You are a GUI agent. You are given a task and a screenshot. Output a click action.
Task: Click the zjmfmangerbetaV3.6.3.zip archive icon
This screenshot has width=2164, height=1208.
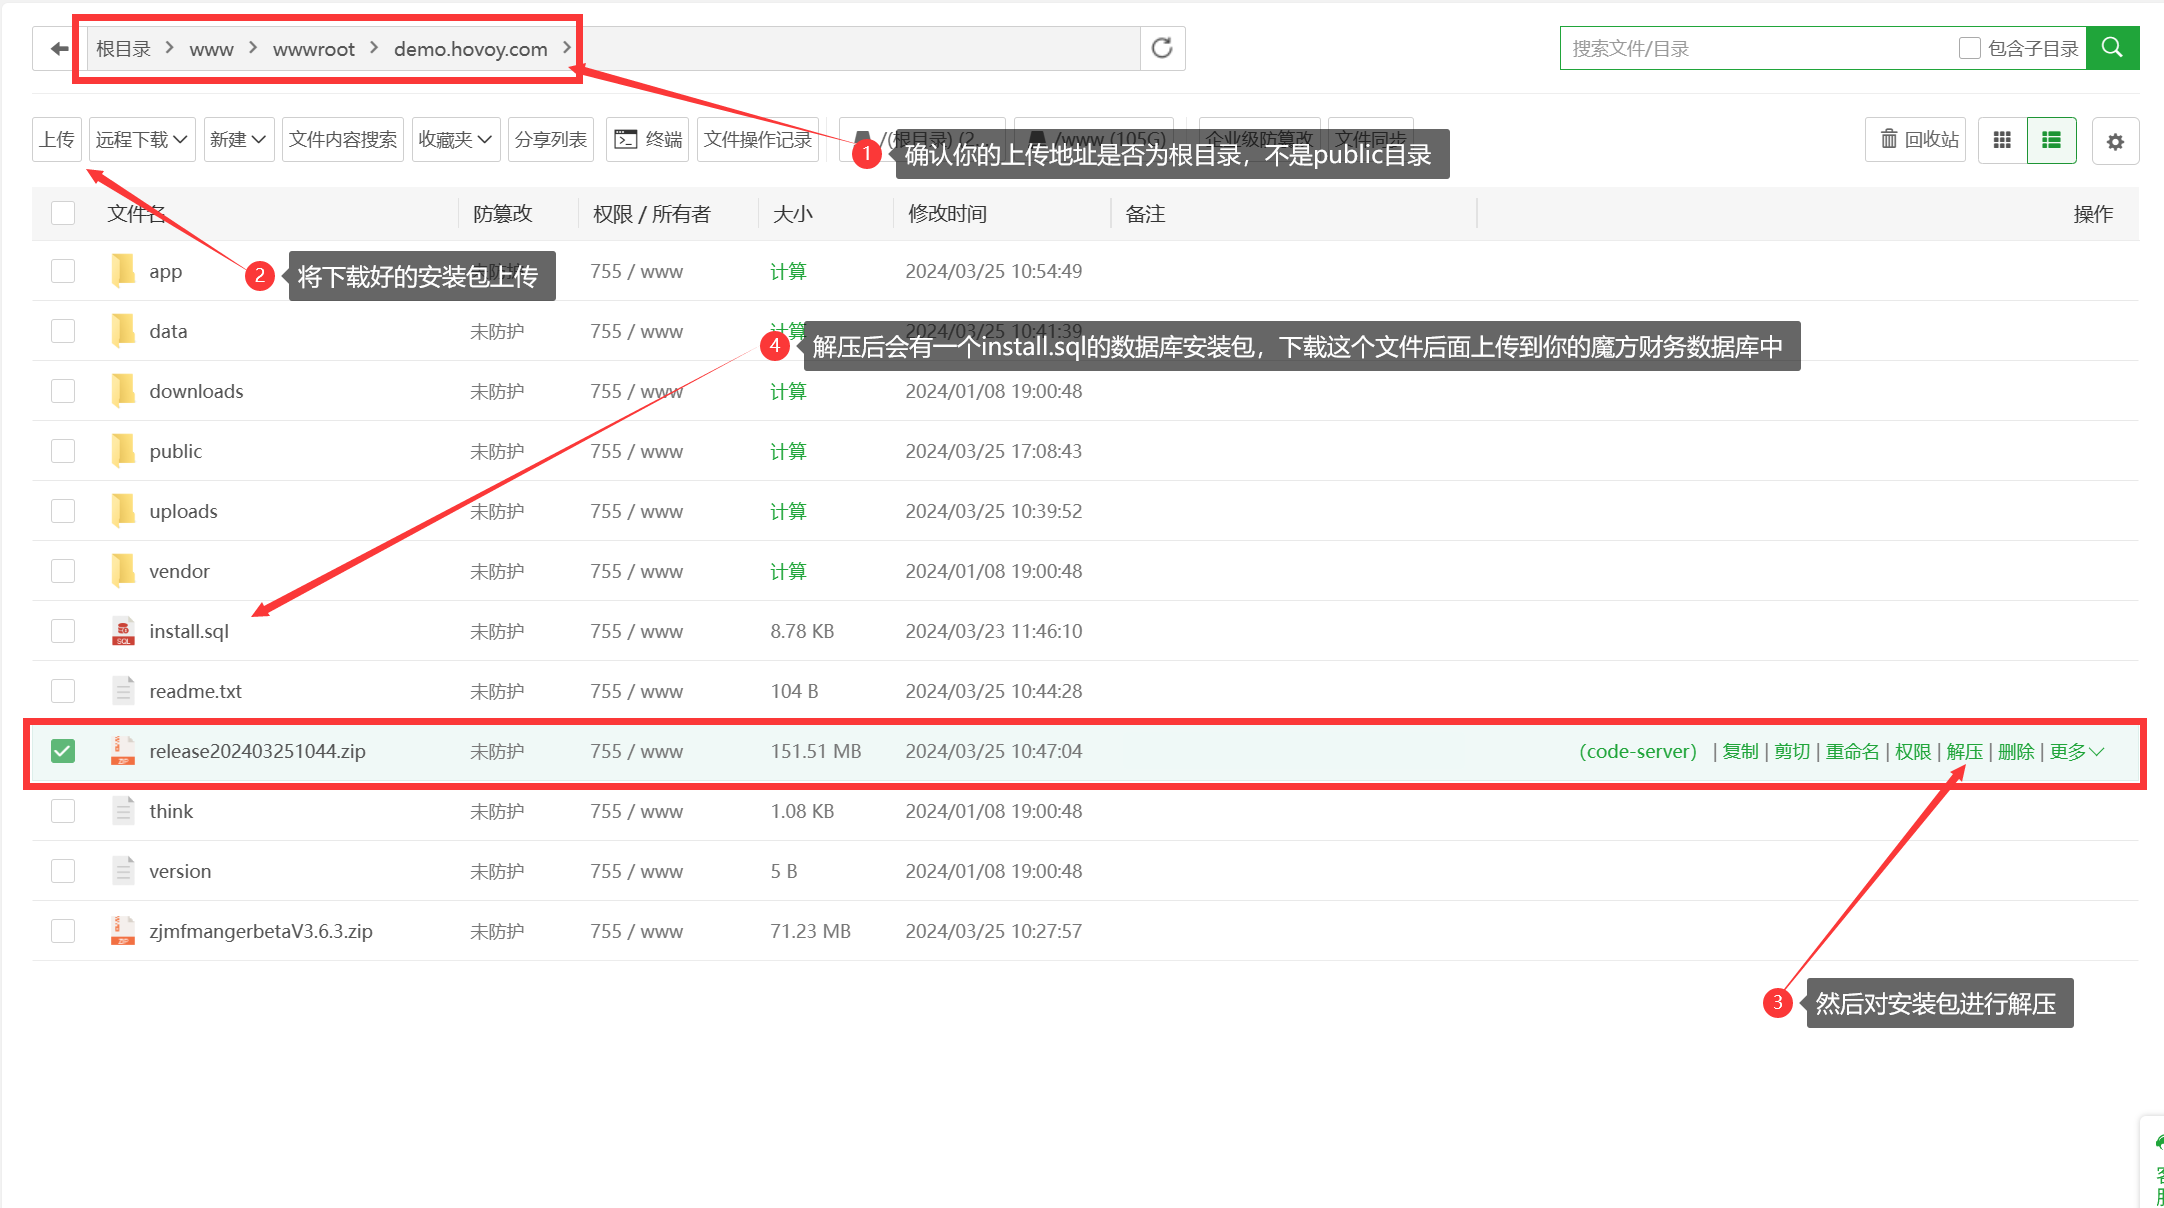(x=123, y=931)
